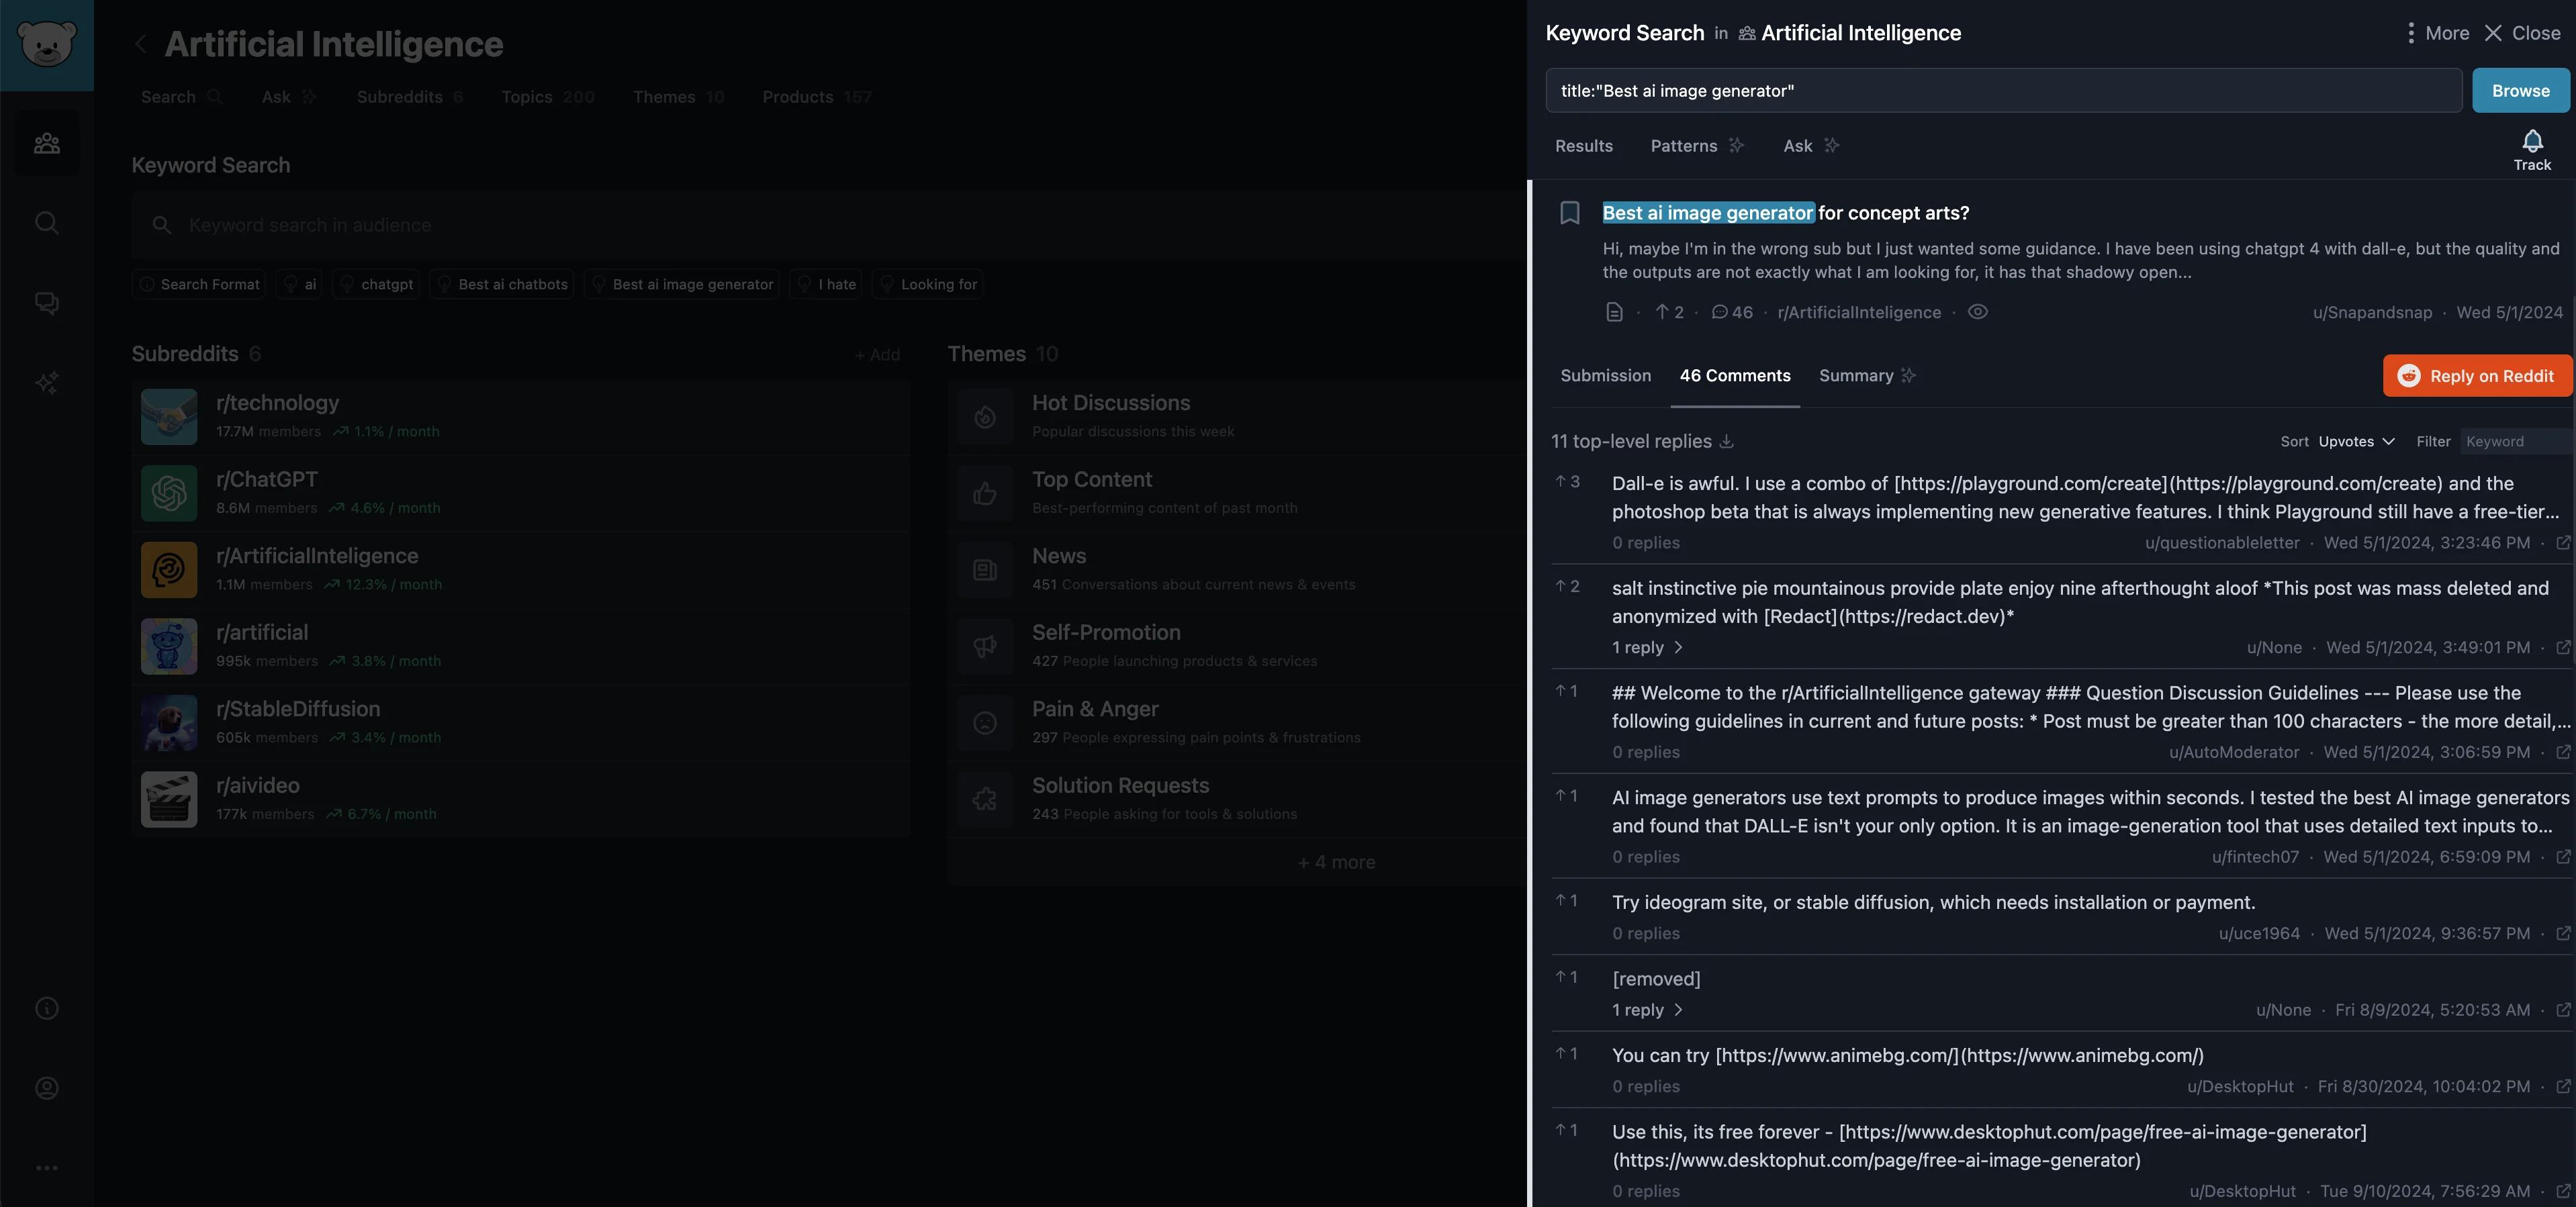Bookmark the concept arts post
Viewport: 2576px width, 1207px height.
1569,213
